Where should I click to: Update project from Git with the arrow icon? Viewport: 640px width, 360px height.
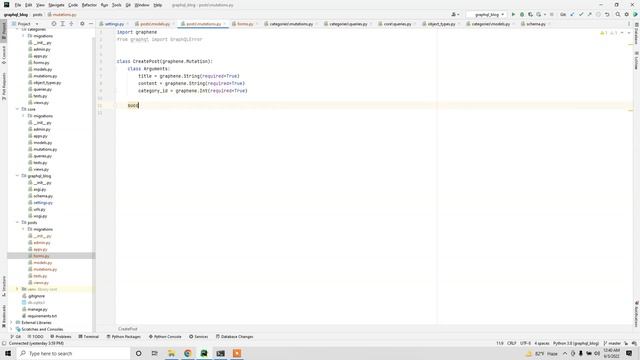pyautogui.click(x=572, y=14)
